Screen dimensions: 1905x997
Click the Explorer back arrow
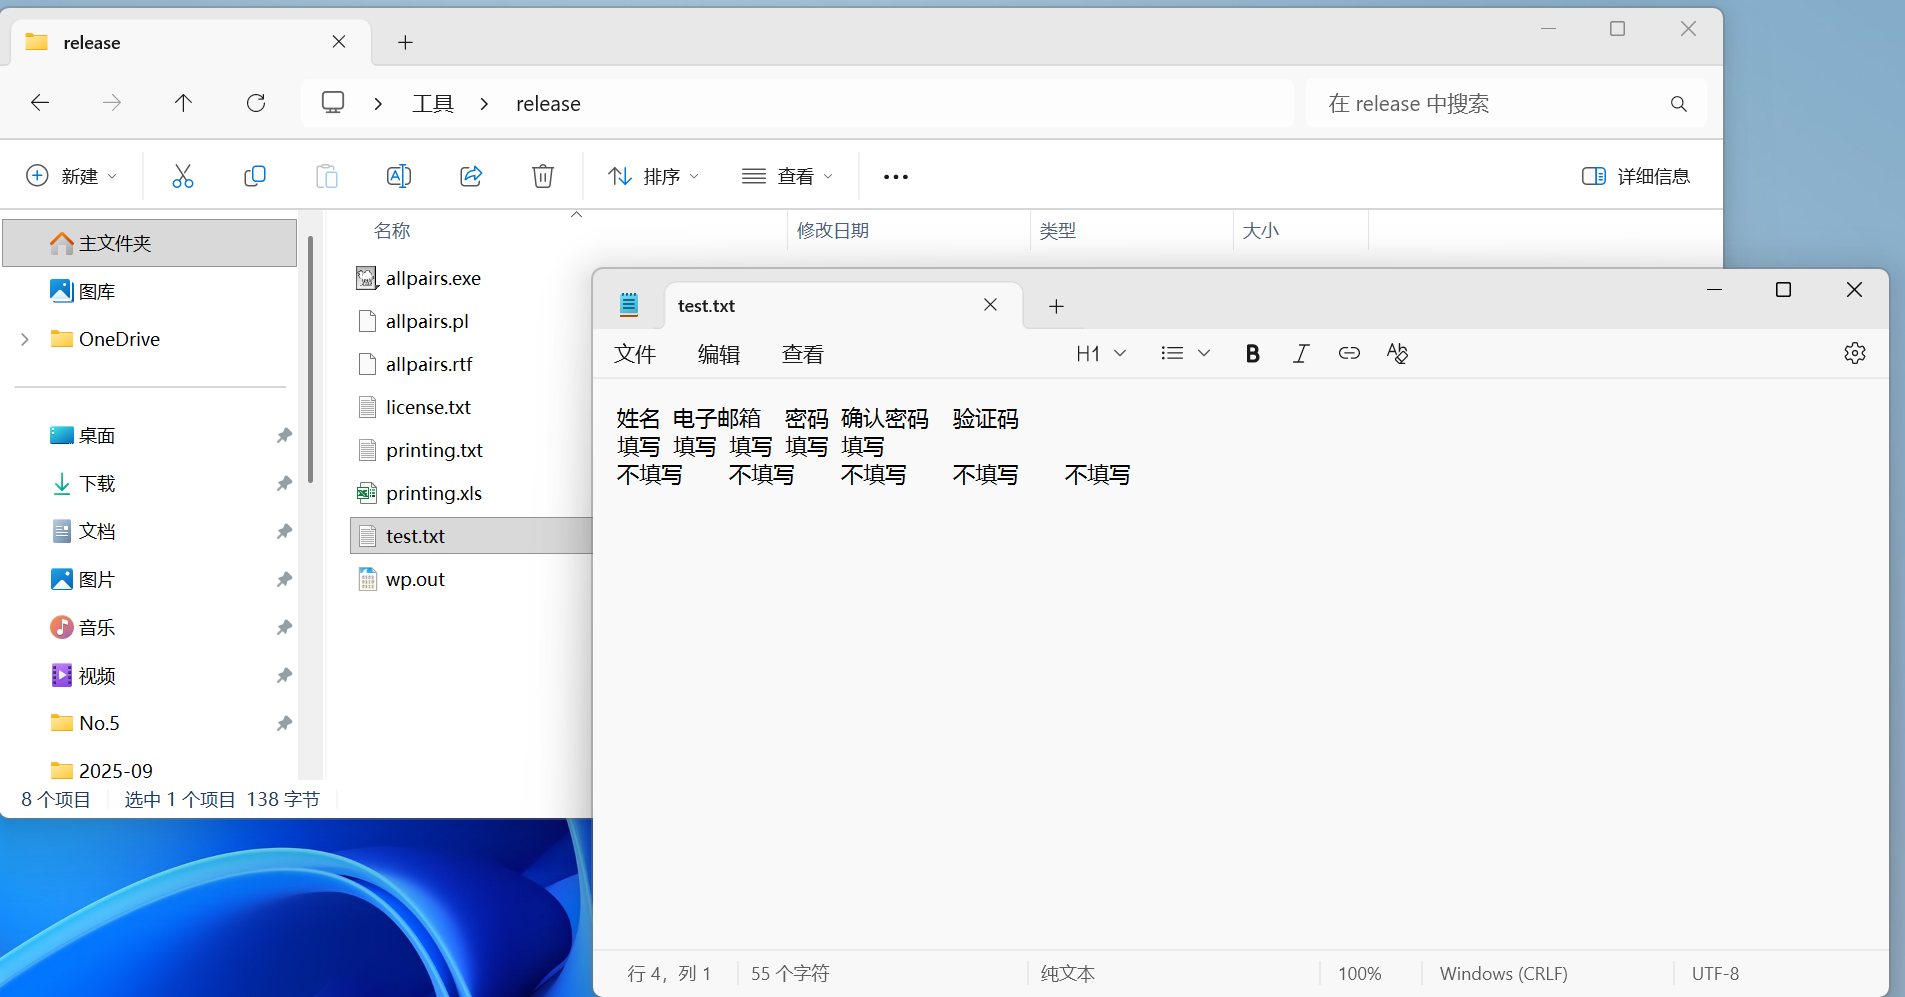40,103
